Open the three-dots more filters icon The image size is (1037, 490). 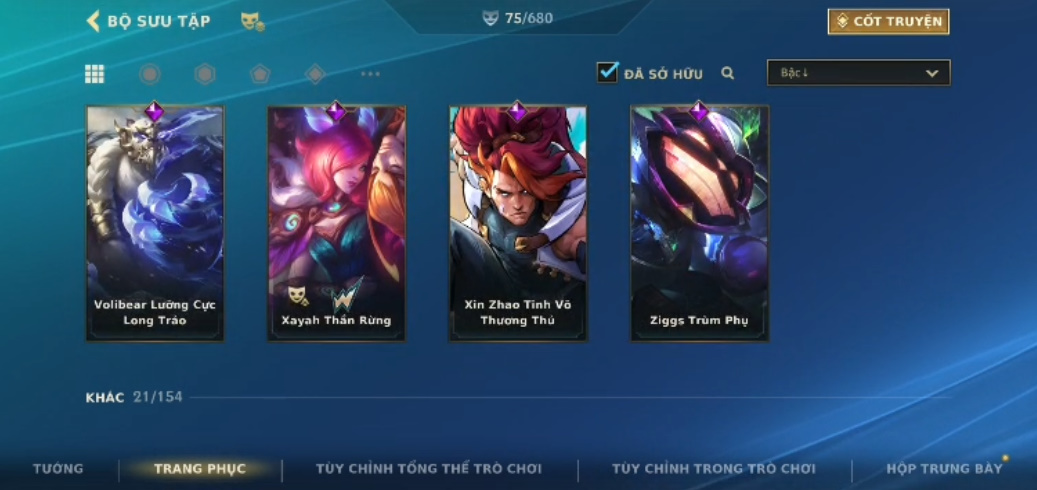point(370,74)
